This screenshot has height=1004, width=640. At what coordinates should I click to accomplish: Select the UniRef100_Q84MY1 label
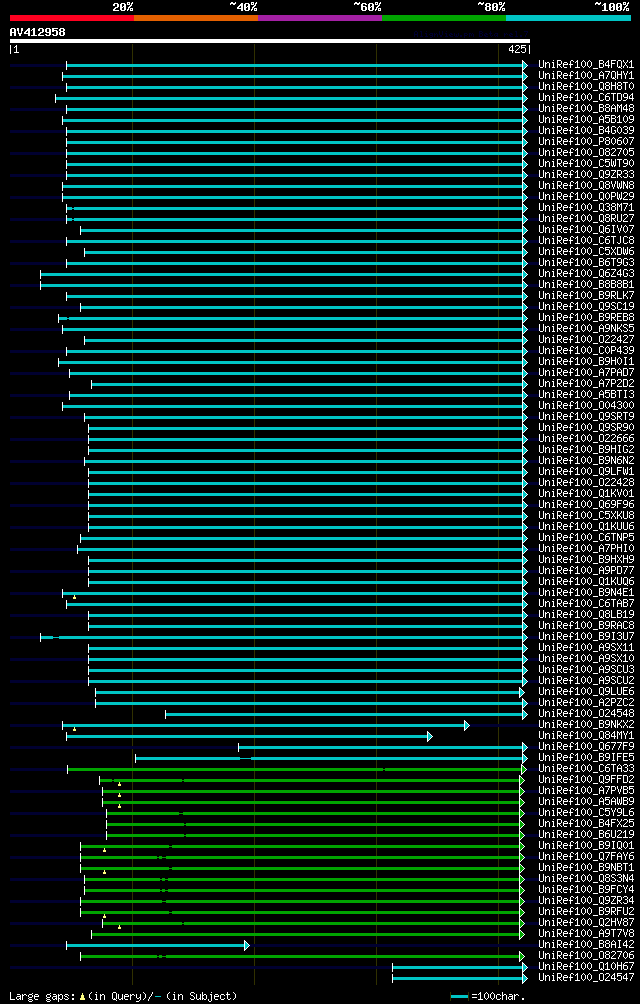586,736
